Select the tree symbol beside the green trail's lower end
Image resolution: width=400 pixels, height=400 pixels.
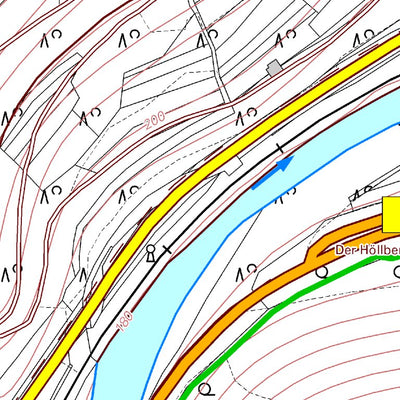pos(206,389)
